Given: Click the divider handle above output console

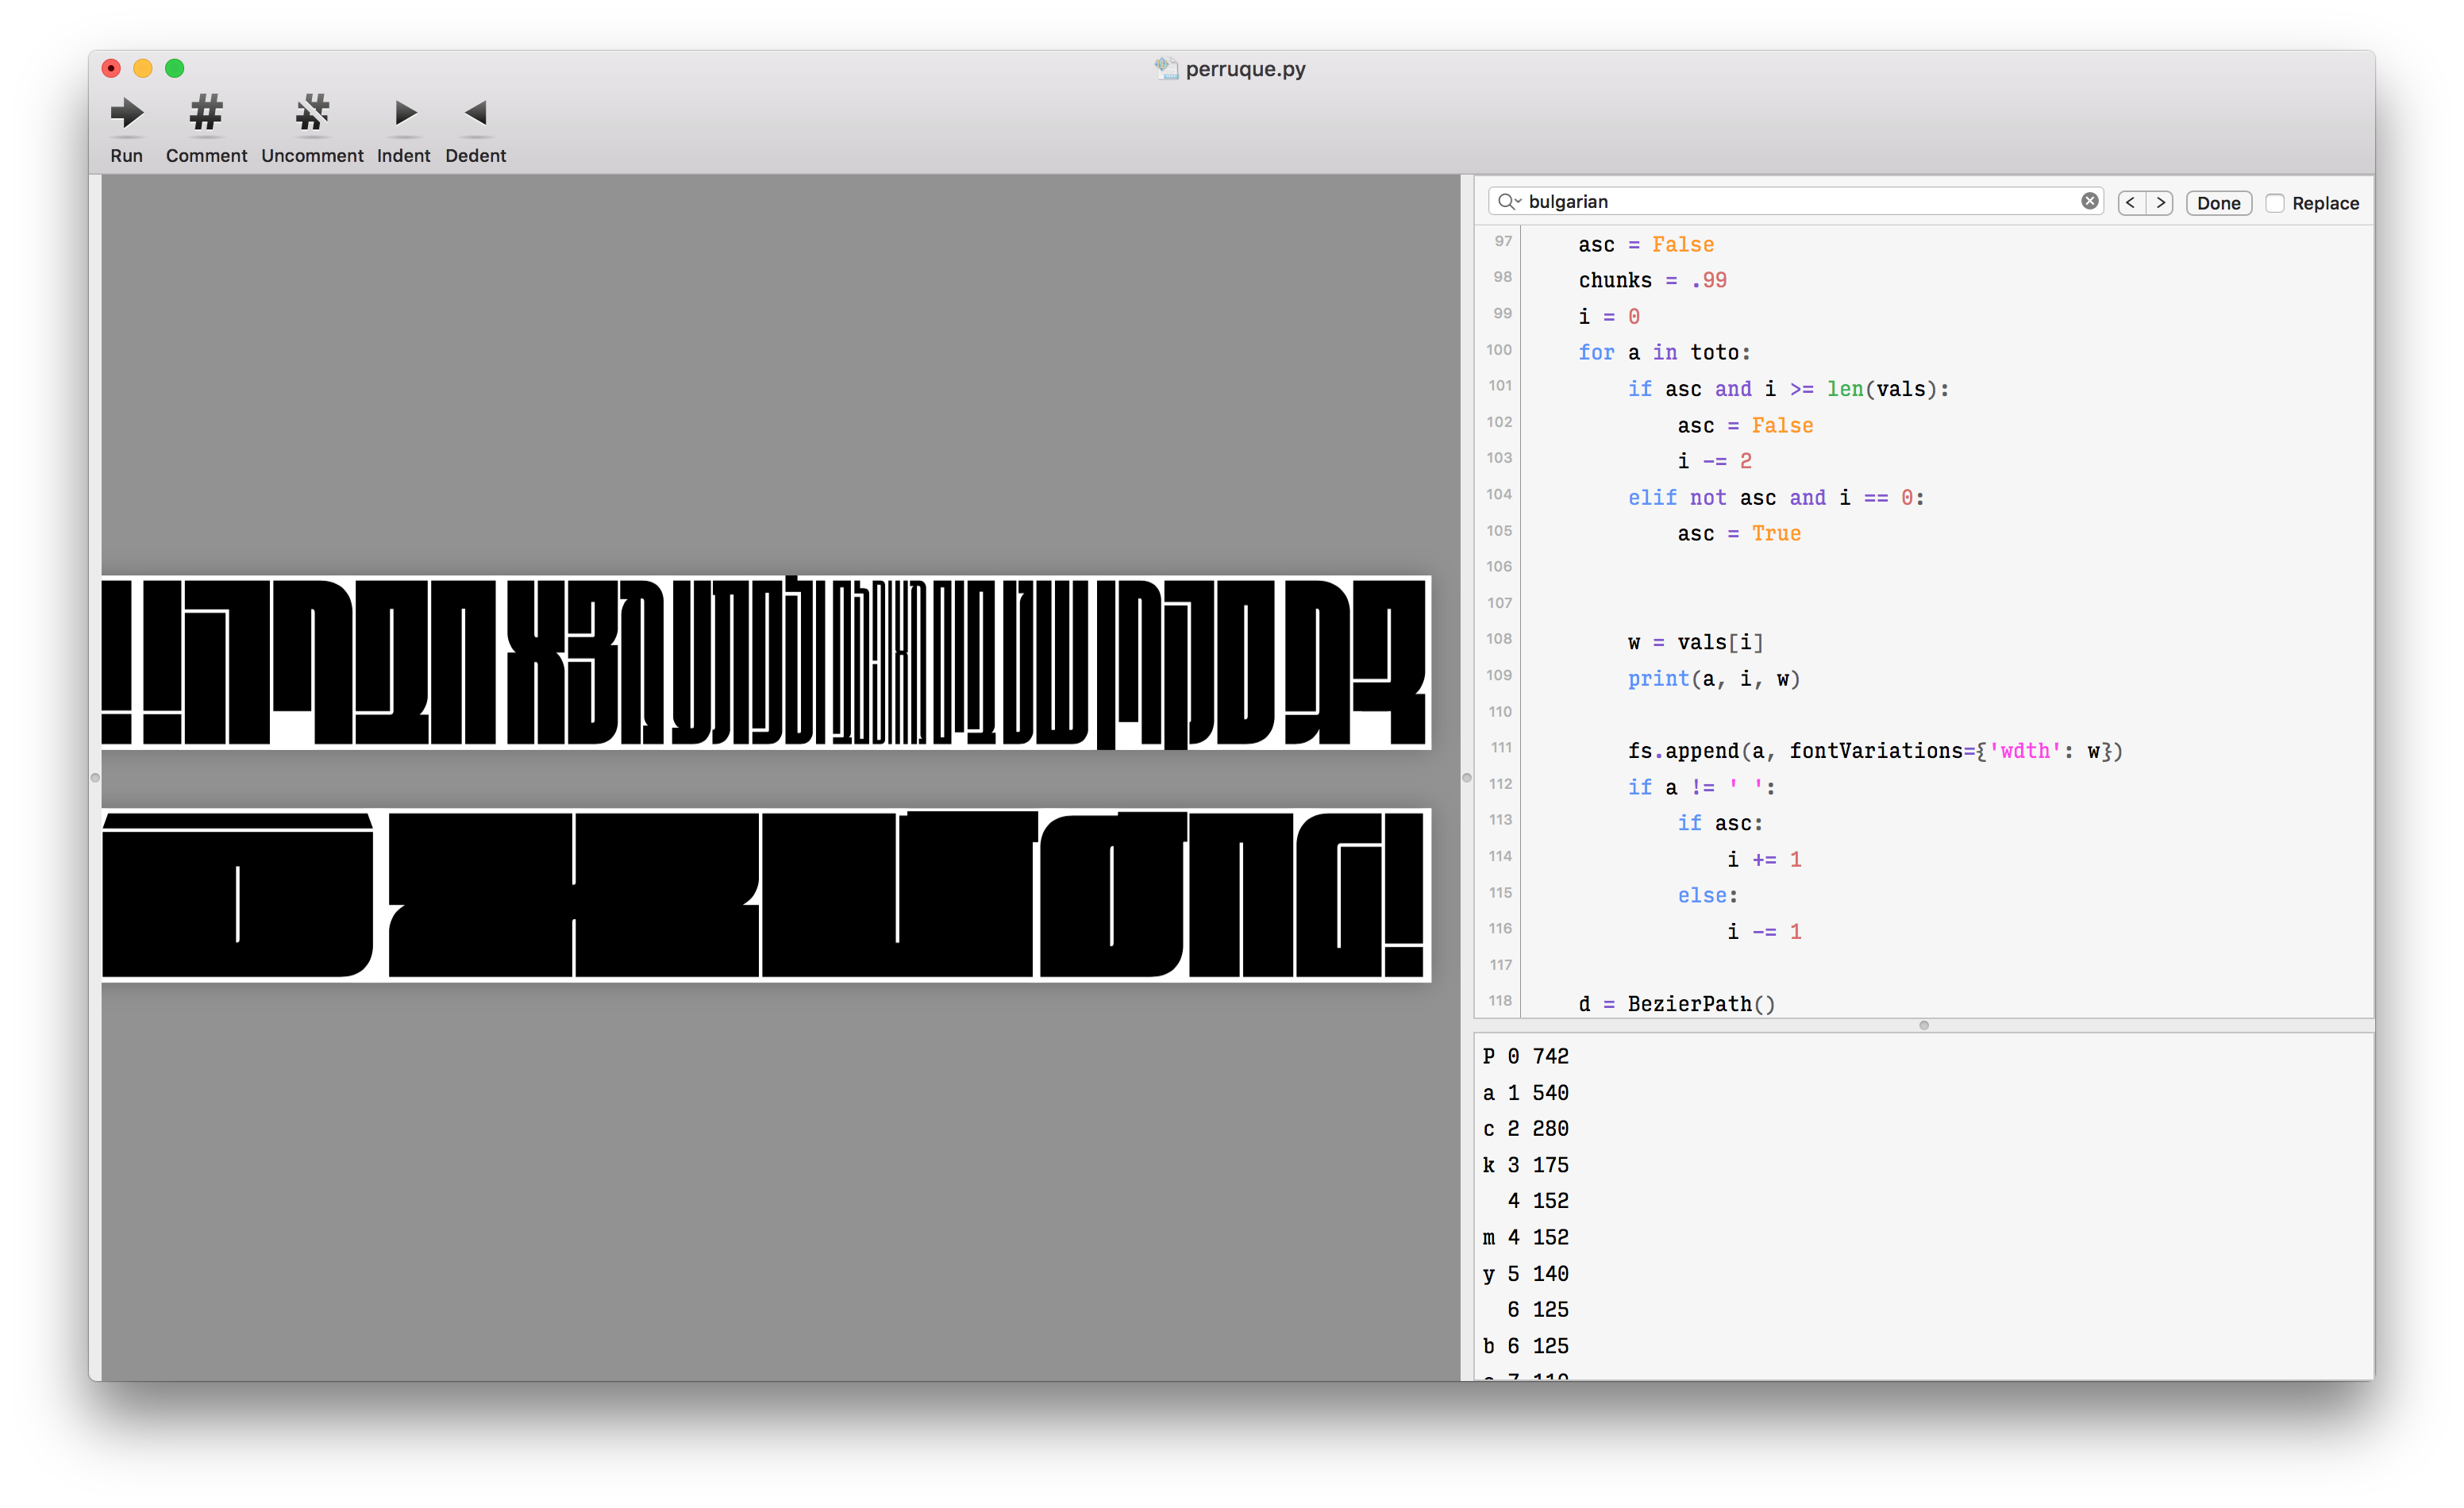Looking at the screenshot, I should pos(1923,1025).
